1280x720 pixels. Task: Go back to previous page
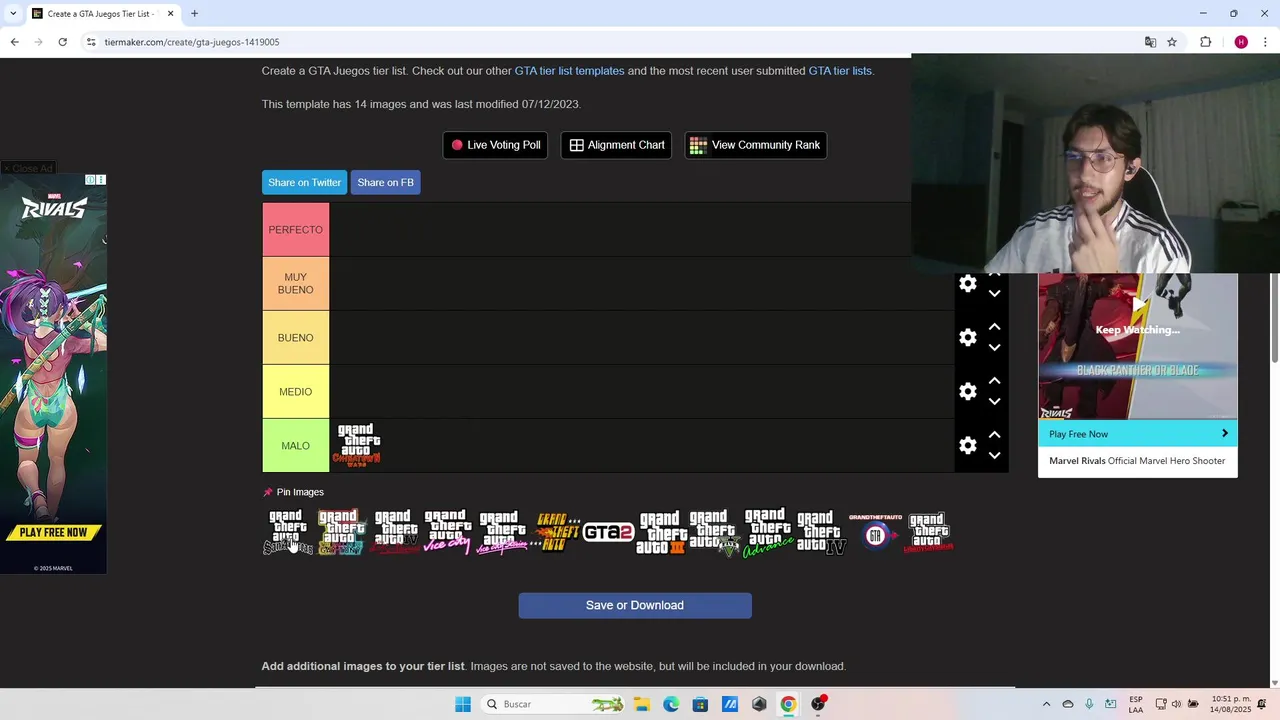[x=14, y=42]
